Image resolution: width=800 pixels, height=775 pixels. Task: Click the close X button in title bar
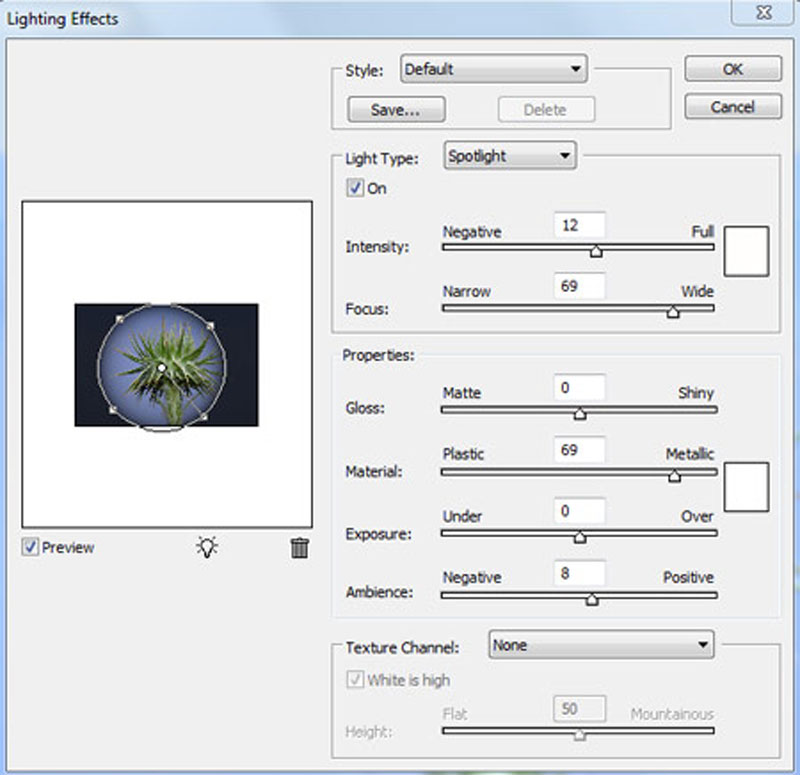(x=765, y=14)
